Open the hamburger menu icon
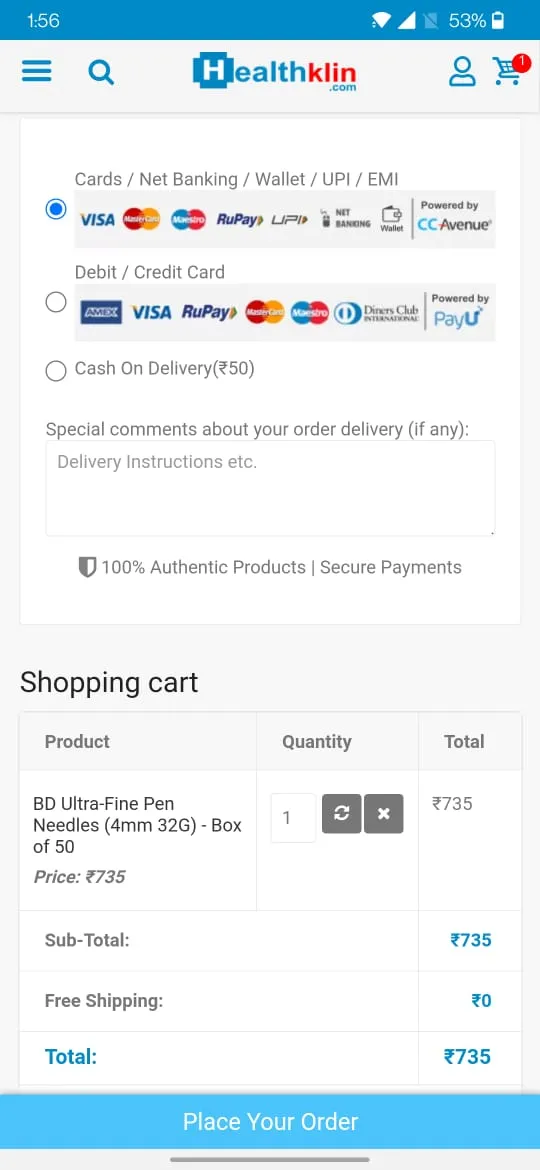The height and width of the screenshot is (1170, 540). click(37, 72)
